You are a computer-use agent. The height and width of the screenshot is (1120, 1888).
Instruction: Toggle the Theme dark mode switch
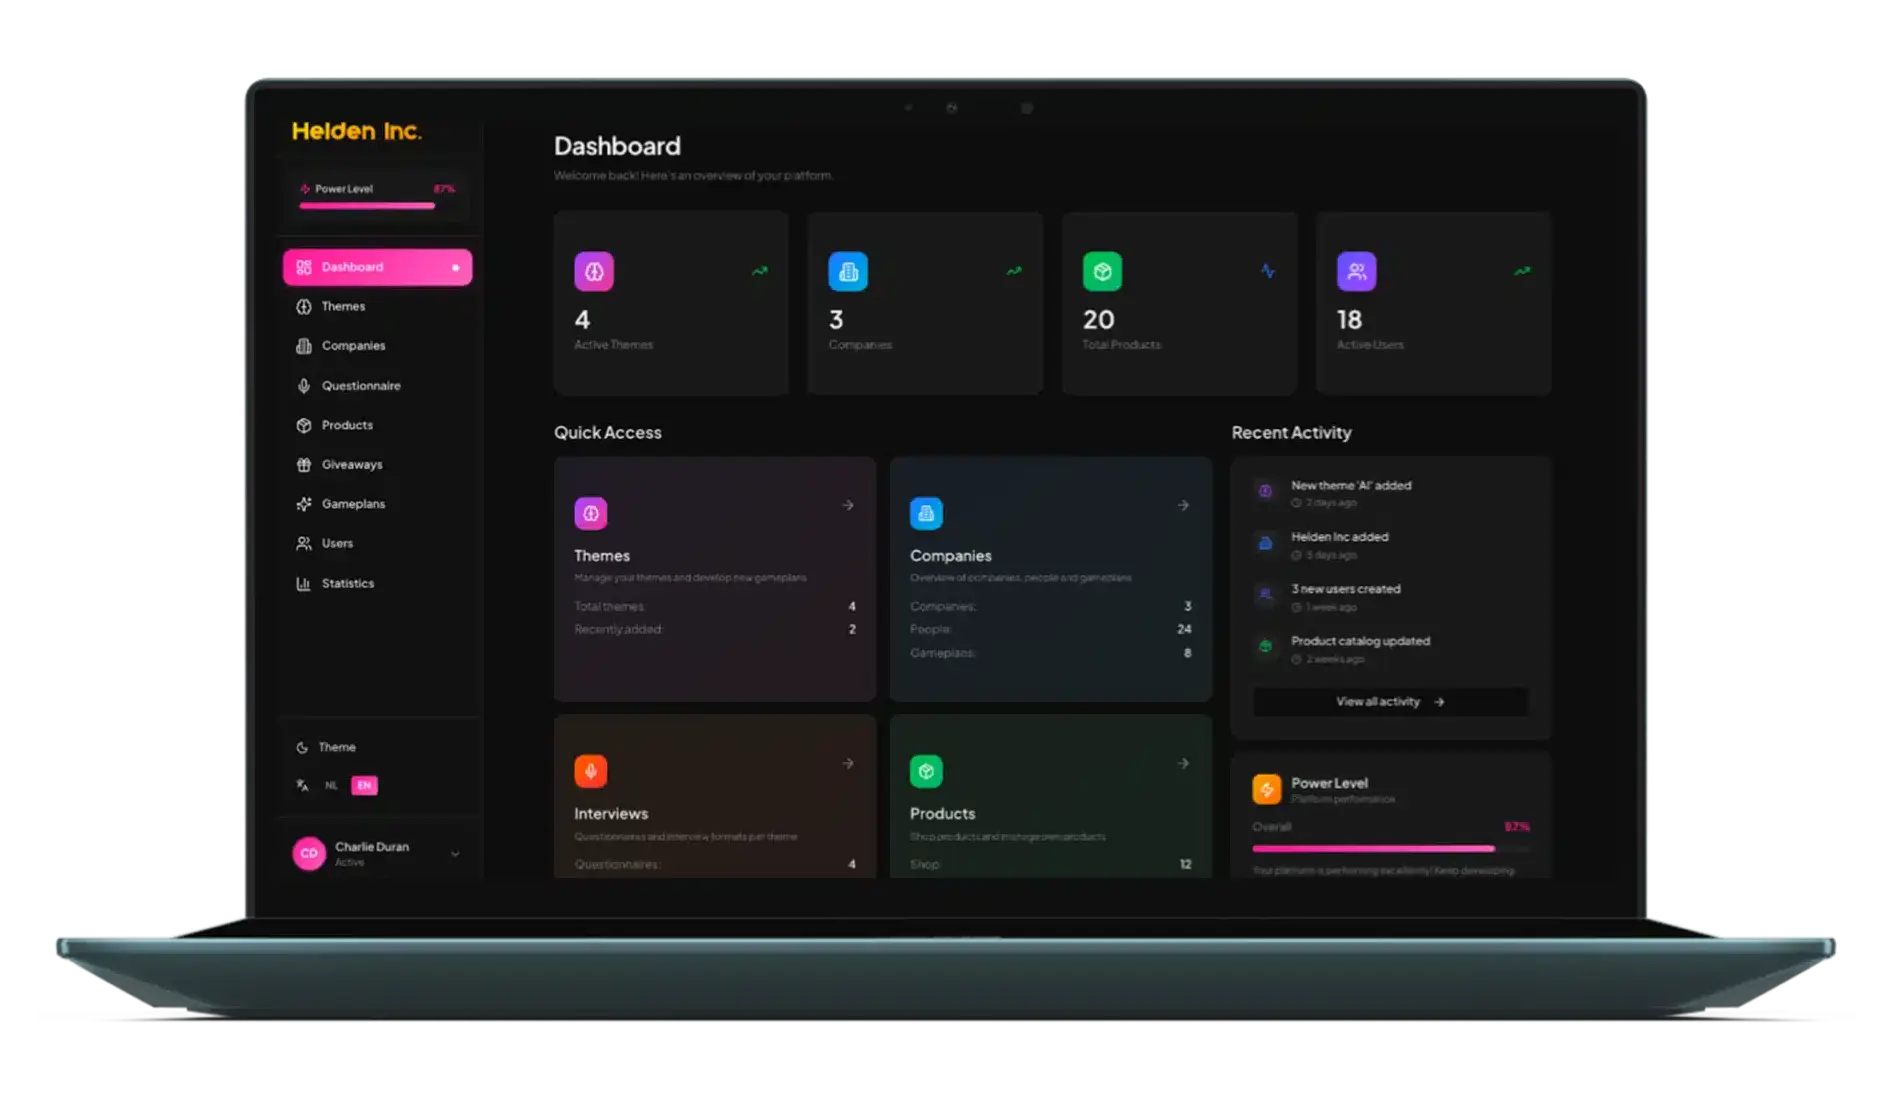326,748
